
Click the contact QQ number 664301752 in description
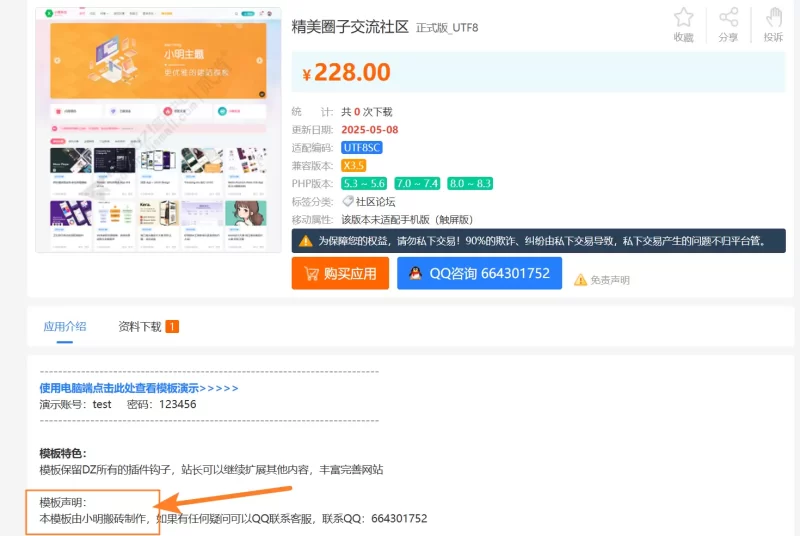pos(399,519)
